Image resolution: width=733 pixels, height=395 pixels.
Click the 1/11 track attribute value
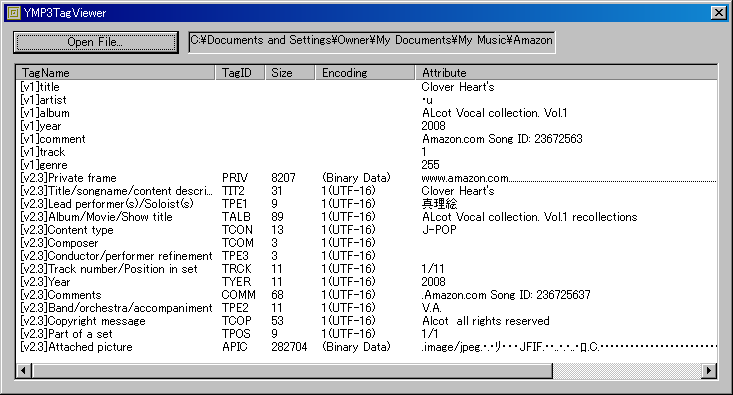click(x=433, y=269)
